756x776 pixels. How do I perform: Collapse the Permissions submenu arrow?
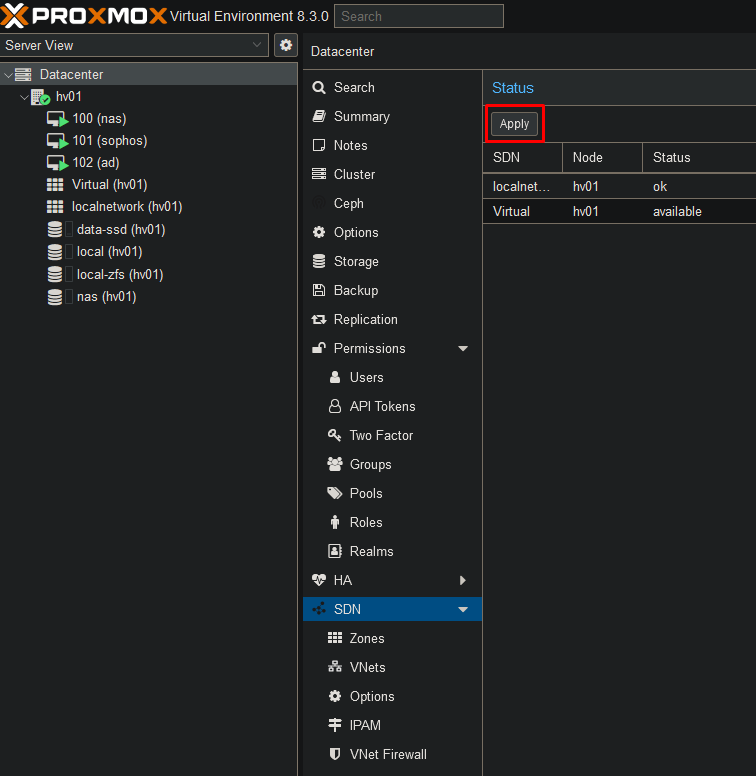tap(463, 349)
